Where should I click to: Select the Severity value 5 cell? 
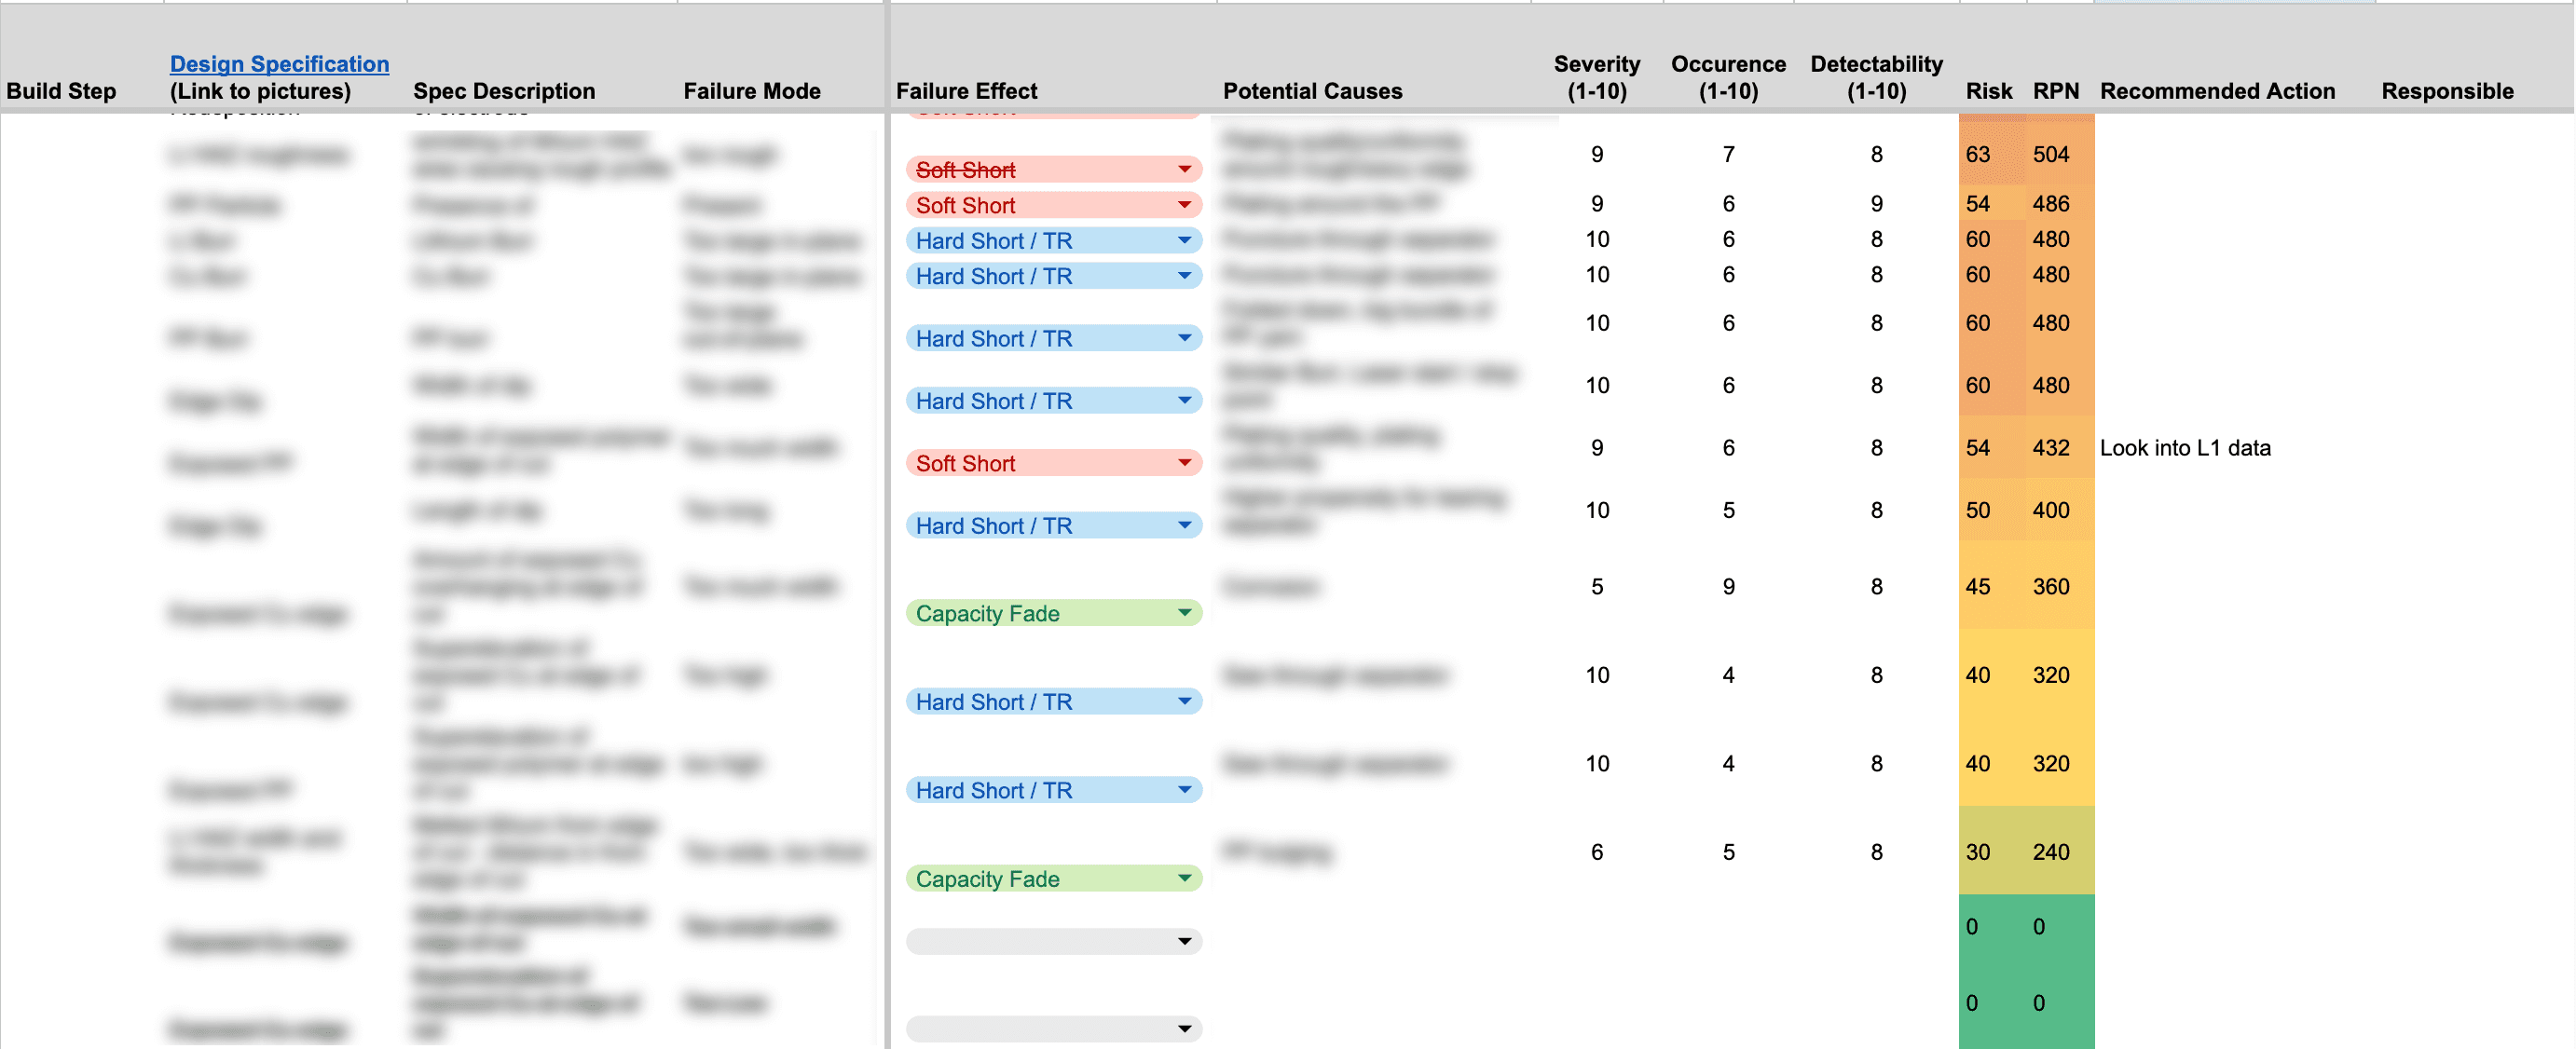(x=1597, y=587)
